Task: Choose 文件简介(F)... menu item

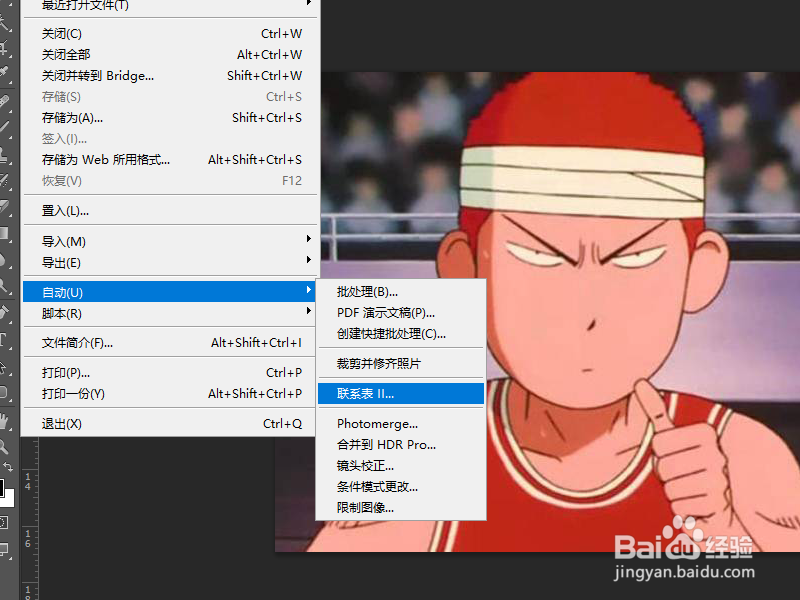Action: pos(170,342)
